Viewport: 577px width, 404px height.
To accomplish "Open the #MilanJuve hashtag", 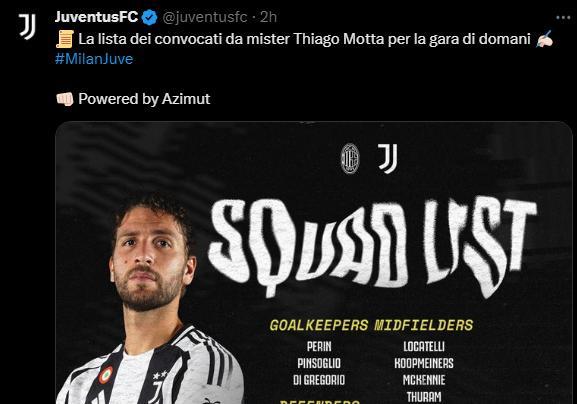I will click(94, 59).
